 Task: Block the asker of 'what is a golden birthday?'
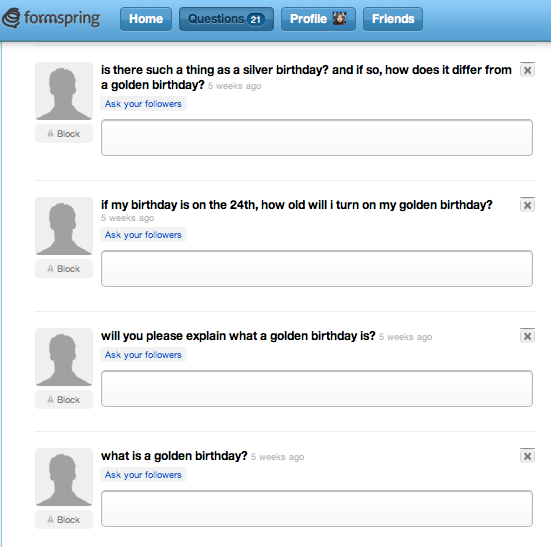(64, 519)
